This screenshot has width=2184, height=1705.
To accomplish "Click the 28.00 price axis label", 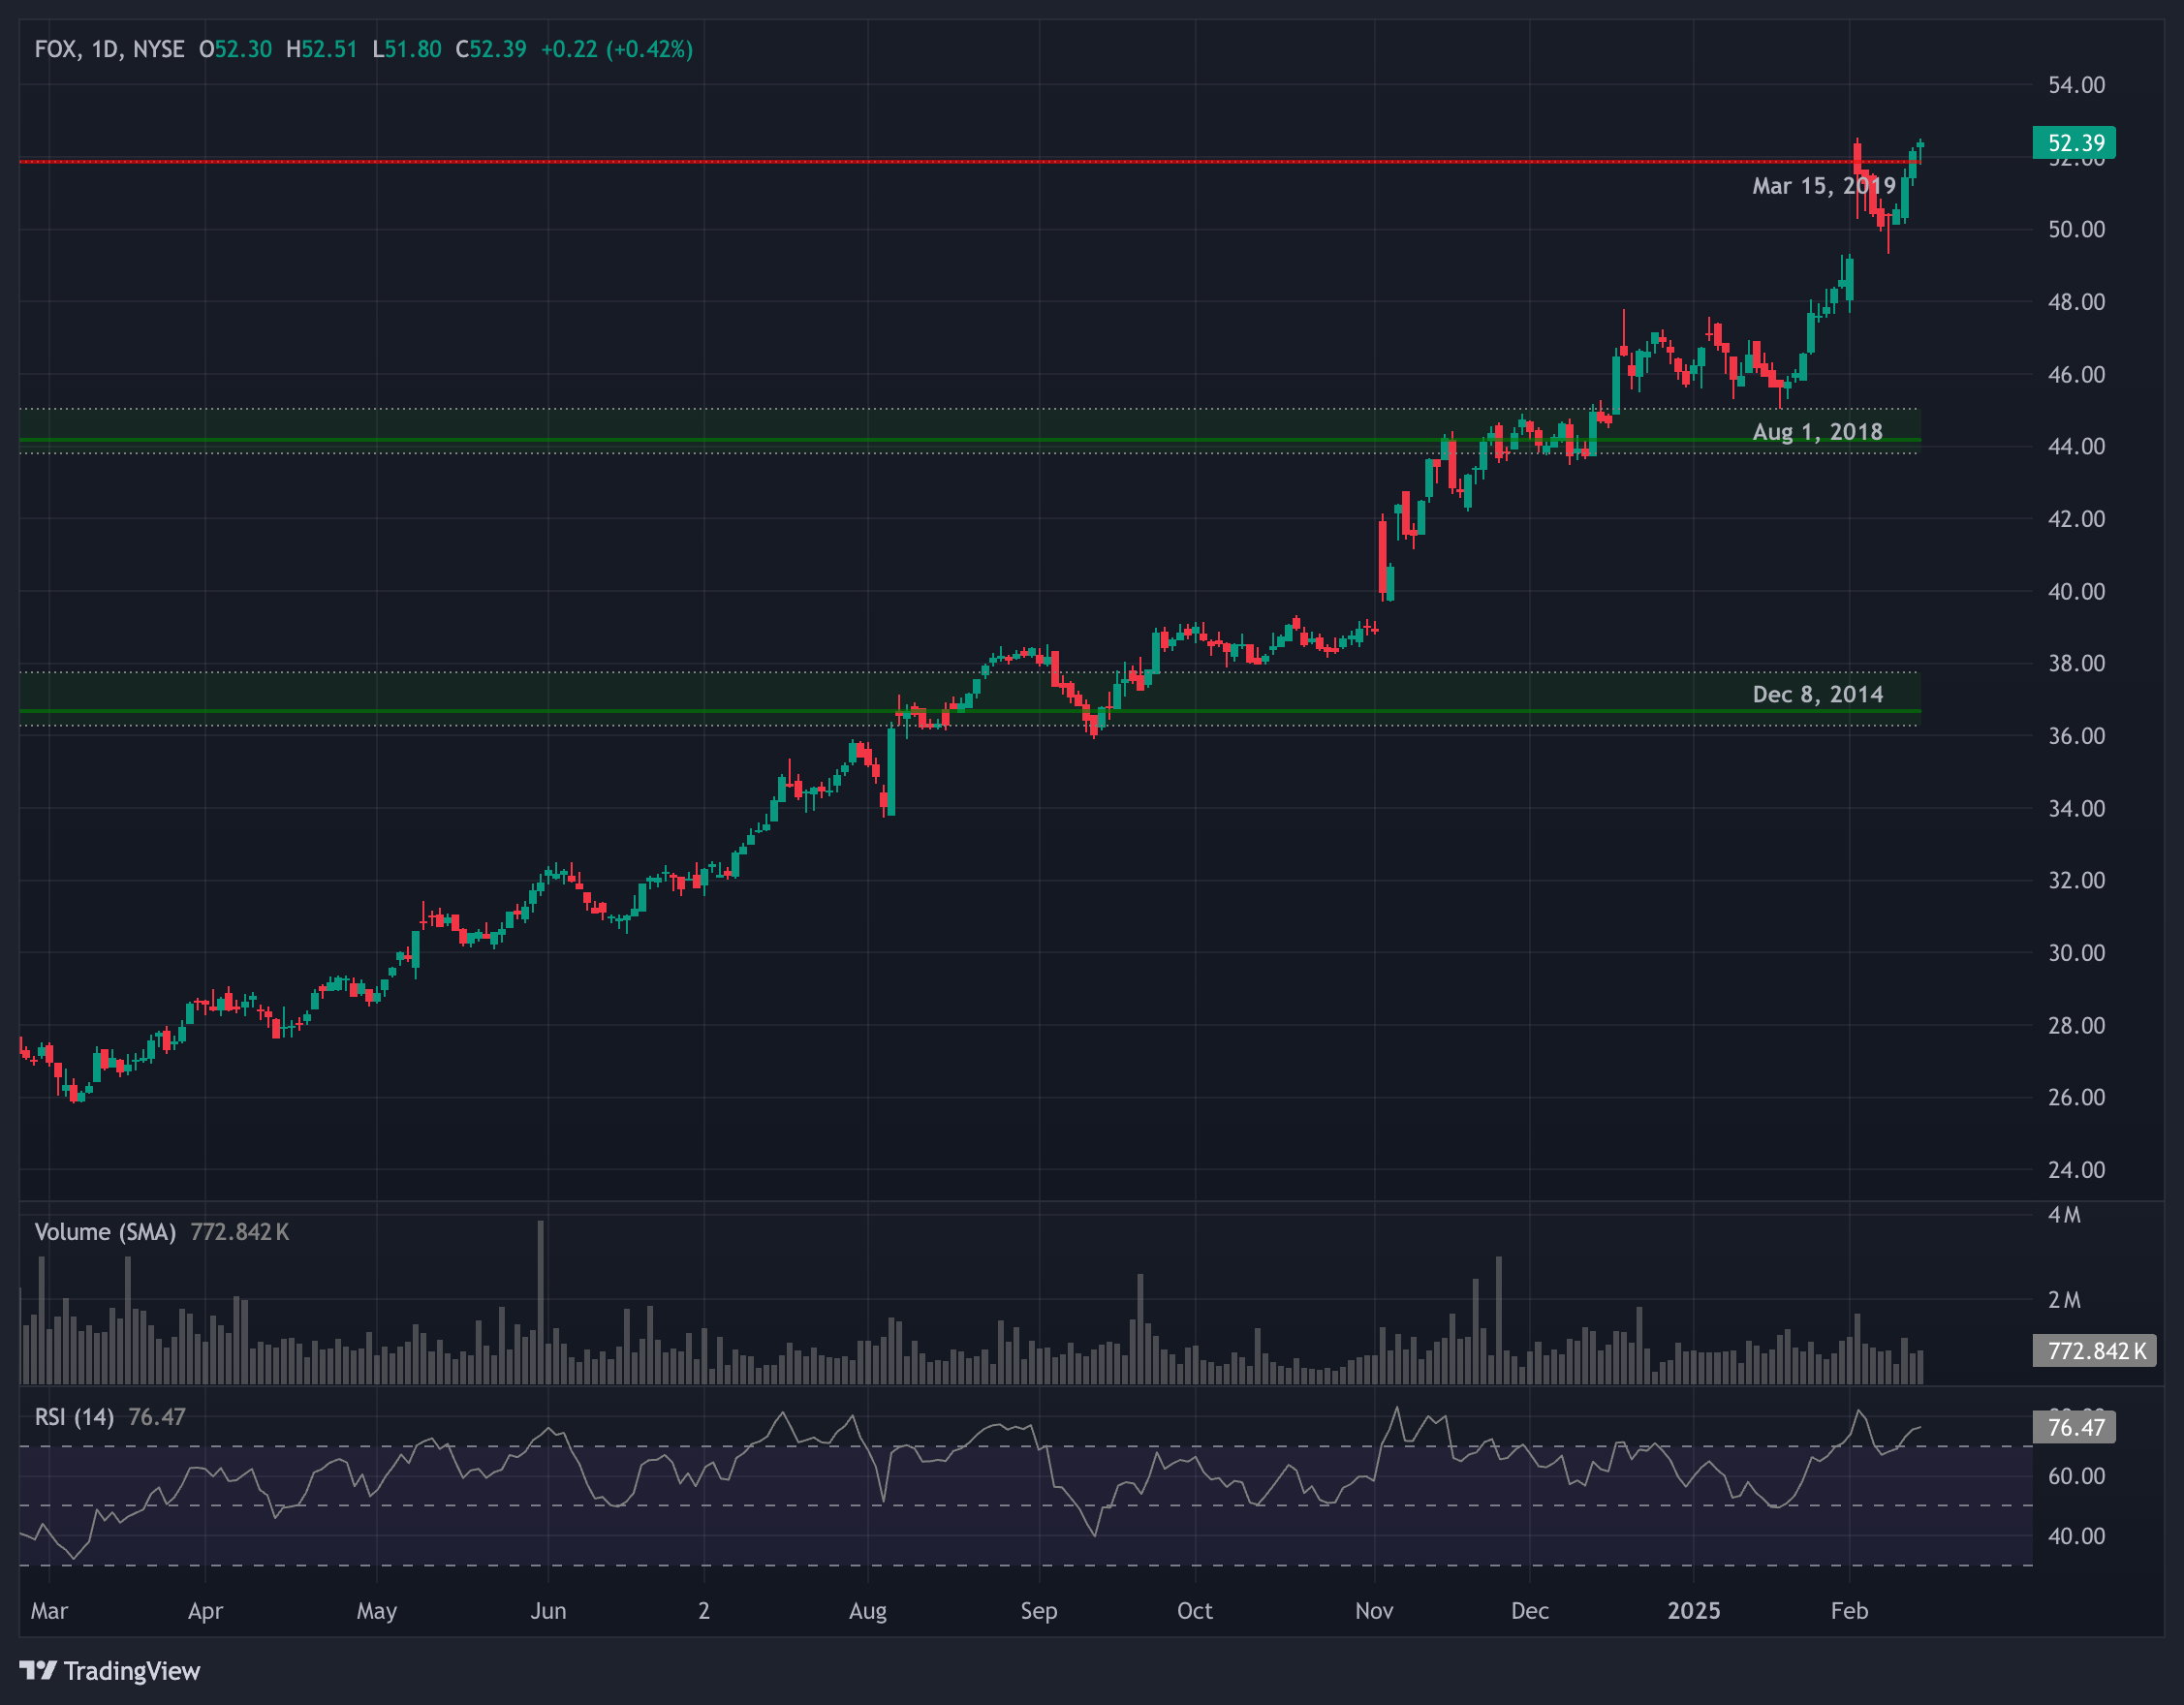I will pos(2076,1026).
